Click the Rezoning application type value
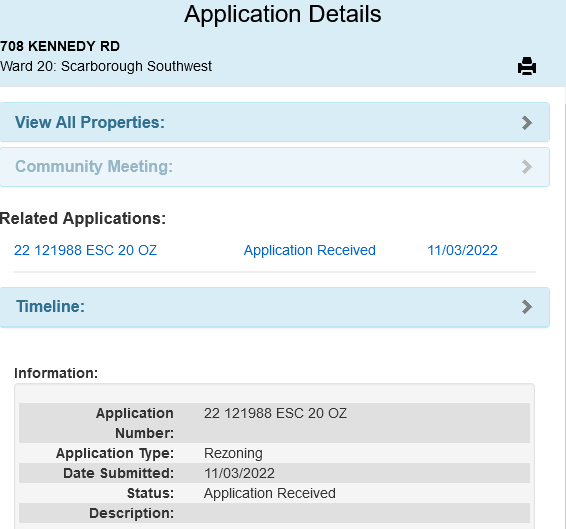Screen dimensions: 566x529 pyautogui.click(x=233, y=454)
